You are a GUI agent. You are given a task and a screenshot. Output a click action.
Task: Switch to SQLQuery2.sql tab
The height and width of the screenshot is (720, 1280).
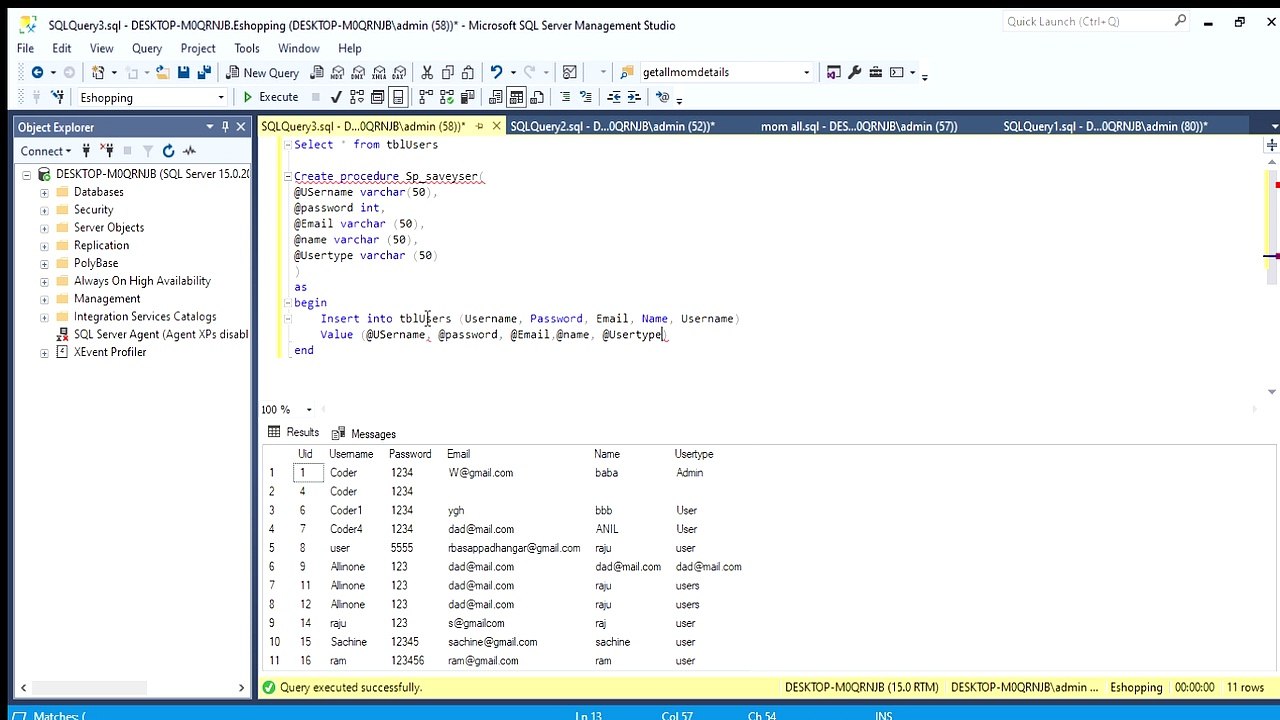(x=611, y=126)
